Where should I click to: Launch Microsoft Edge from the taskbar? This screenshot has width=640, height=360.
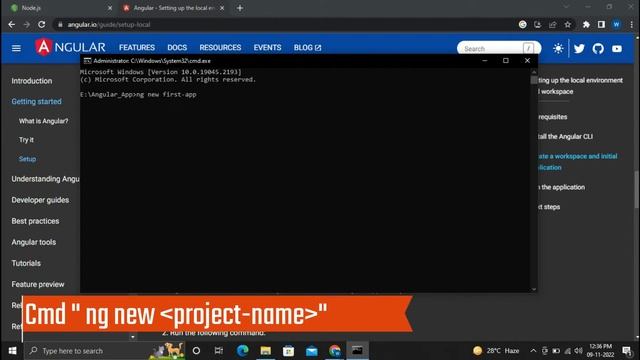coord(242,351)
